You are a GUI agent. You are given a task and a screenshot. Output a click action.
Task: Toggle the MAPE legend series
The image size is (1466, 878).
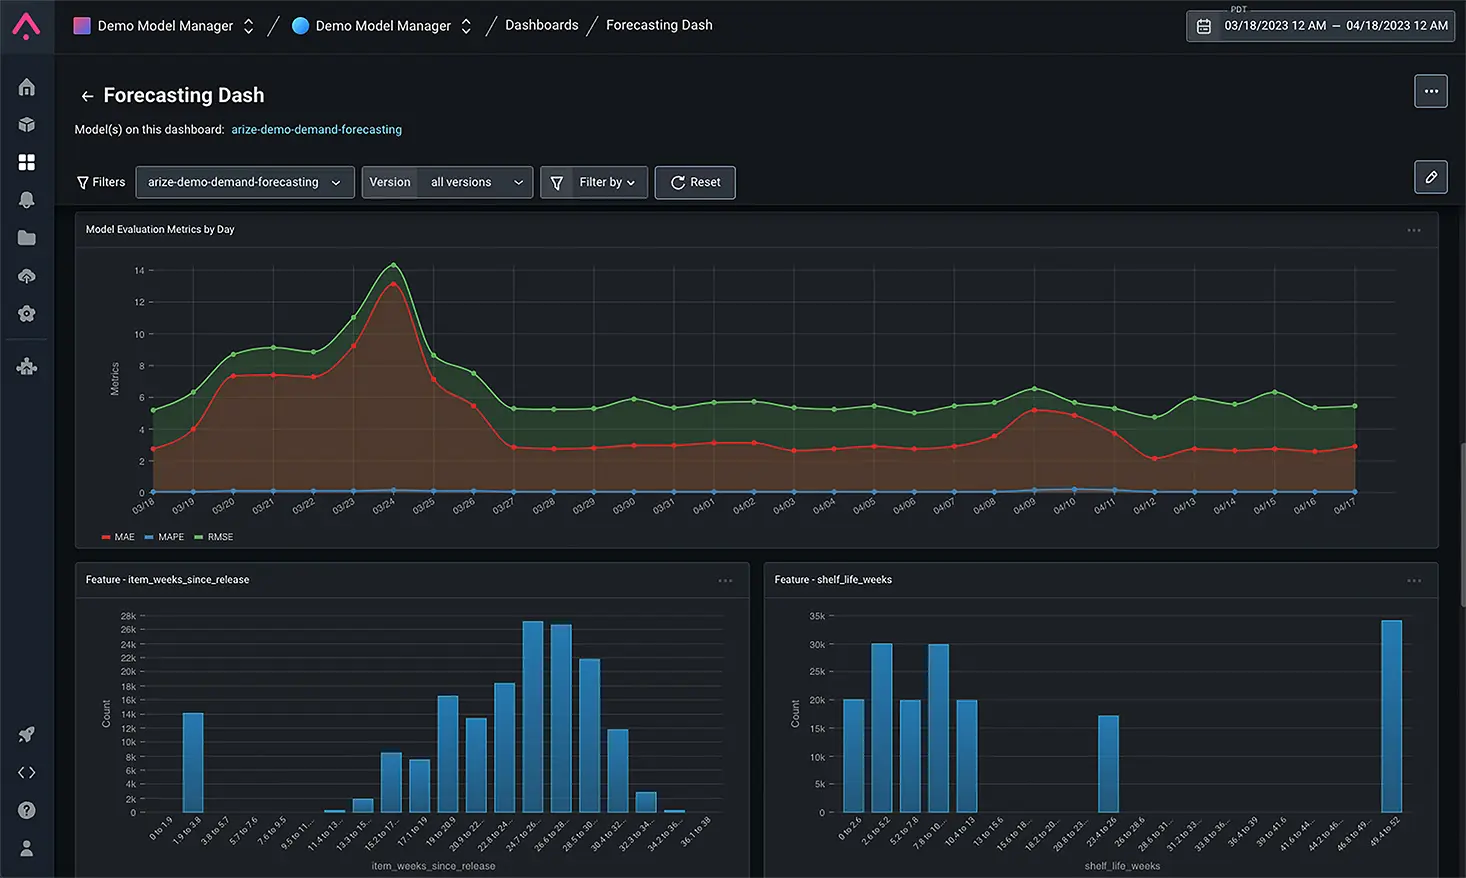164,537
